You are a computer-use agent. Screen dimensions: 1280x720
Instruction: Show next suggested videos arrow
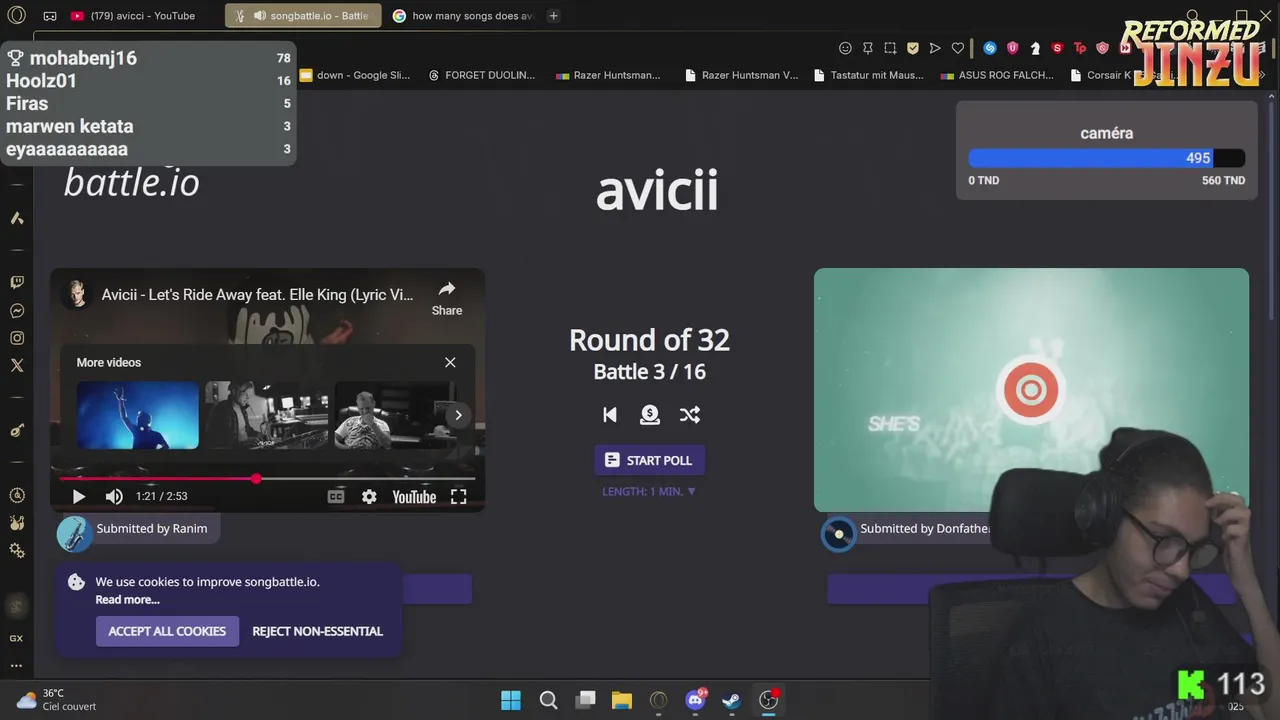(x=458, y=415)
